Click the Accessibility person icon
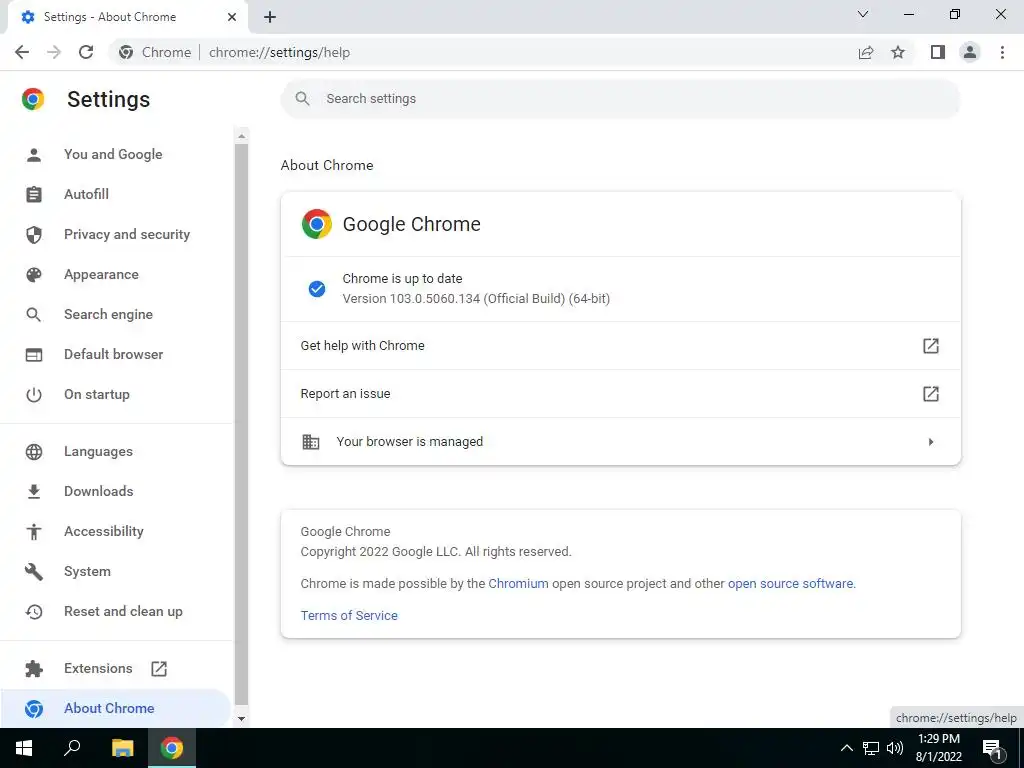 click(34, 532)
